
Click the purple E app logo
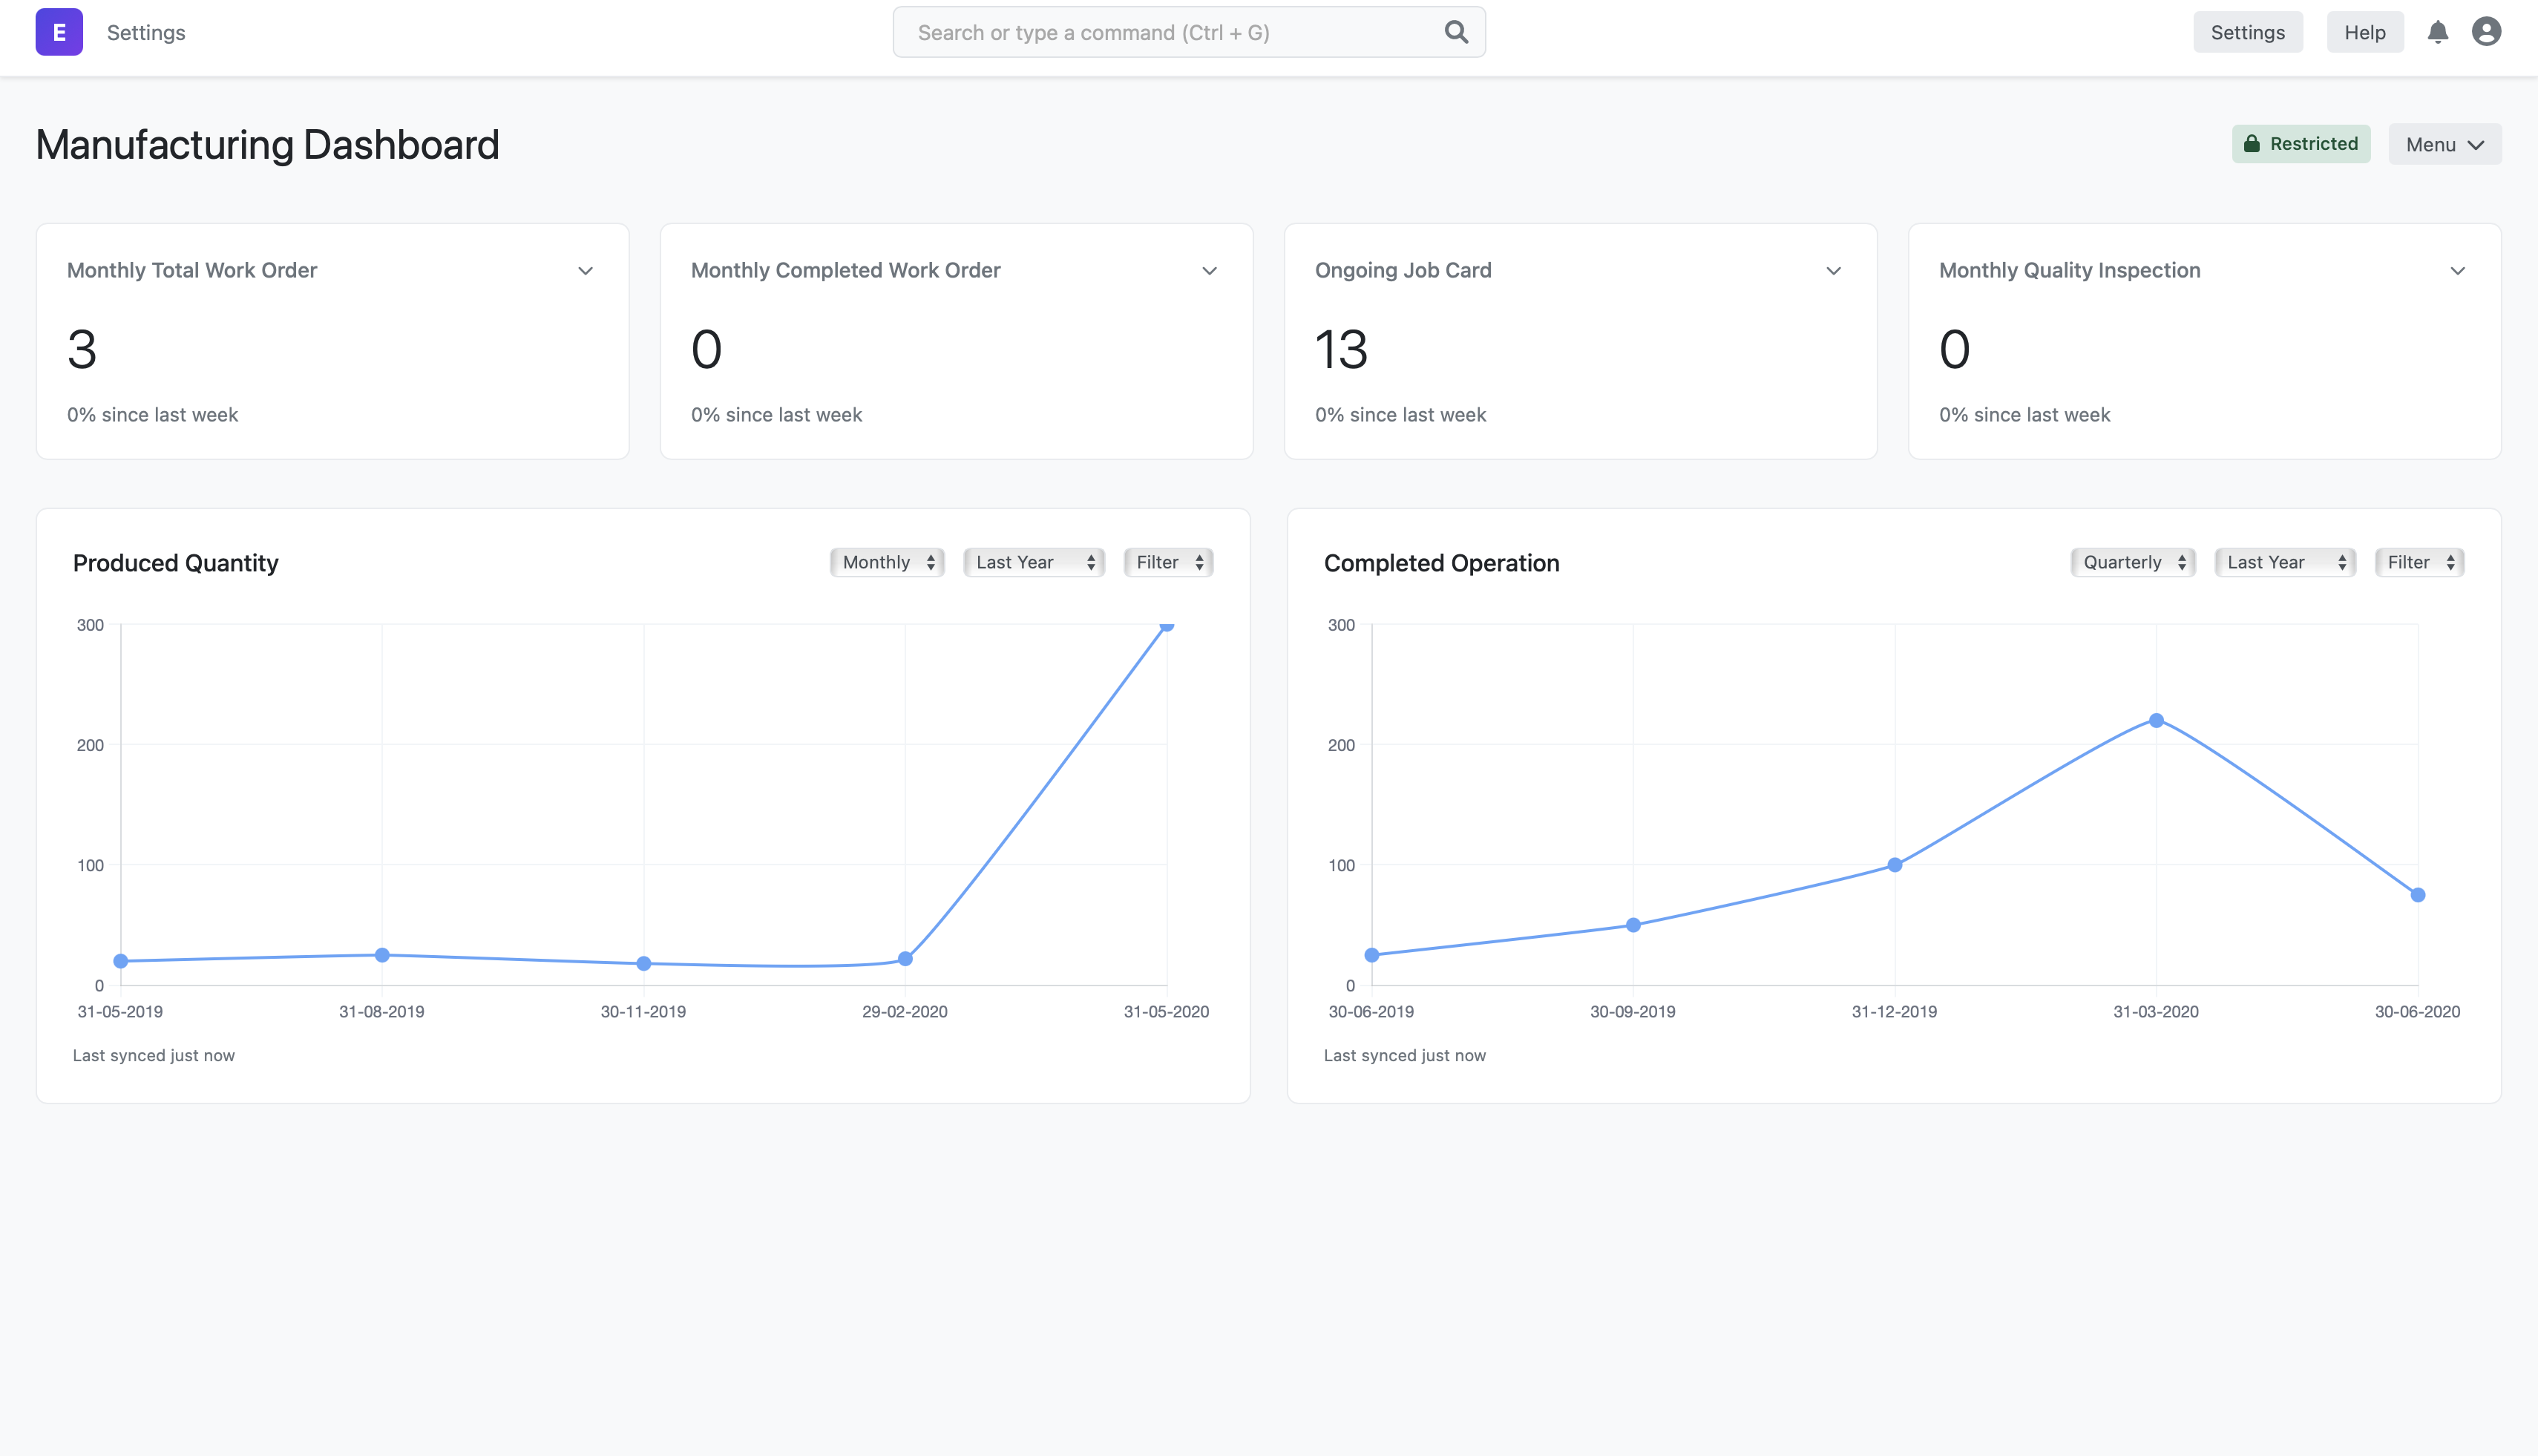[x=59, y=32]
